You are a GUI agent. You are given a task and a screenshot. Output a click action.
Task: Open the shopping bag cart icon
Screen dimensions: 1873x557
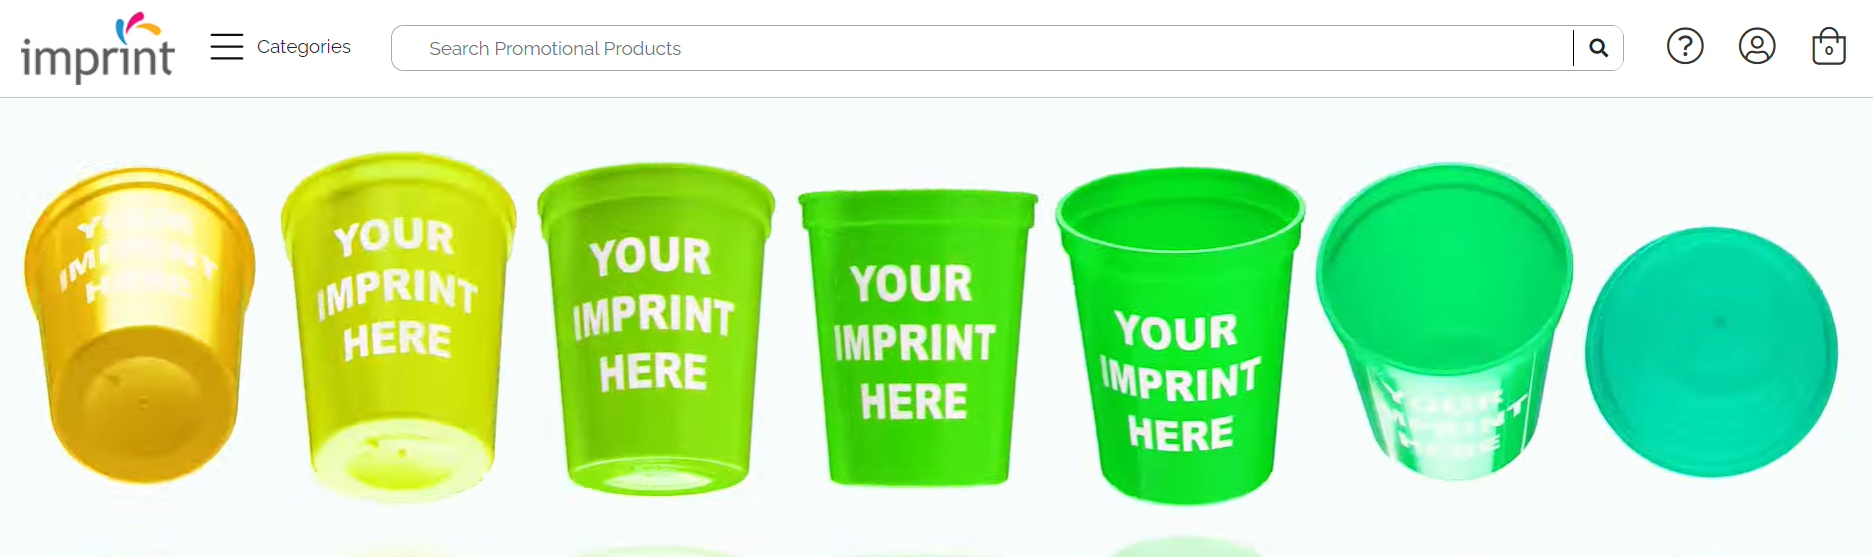point(1829,46)
